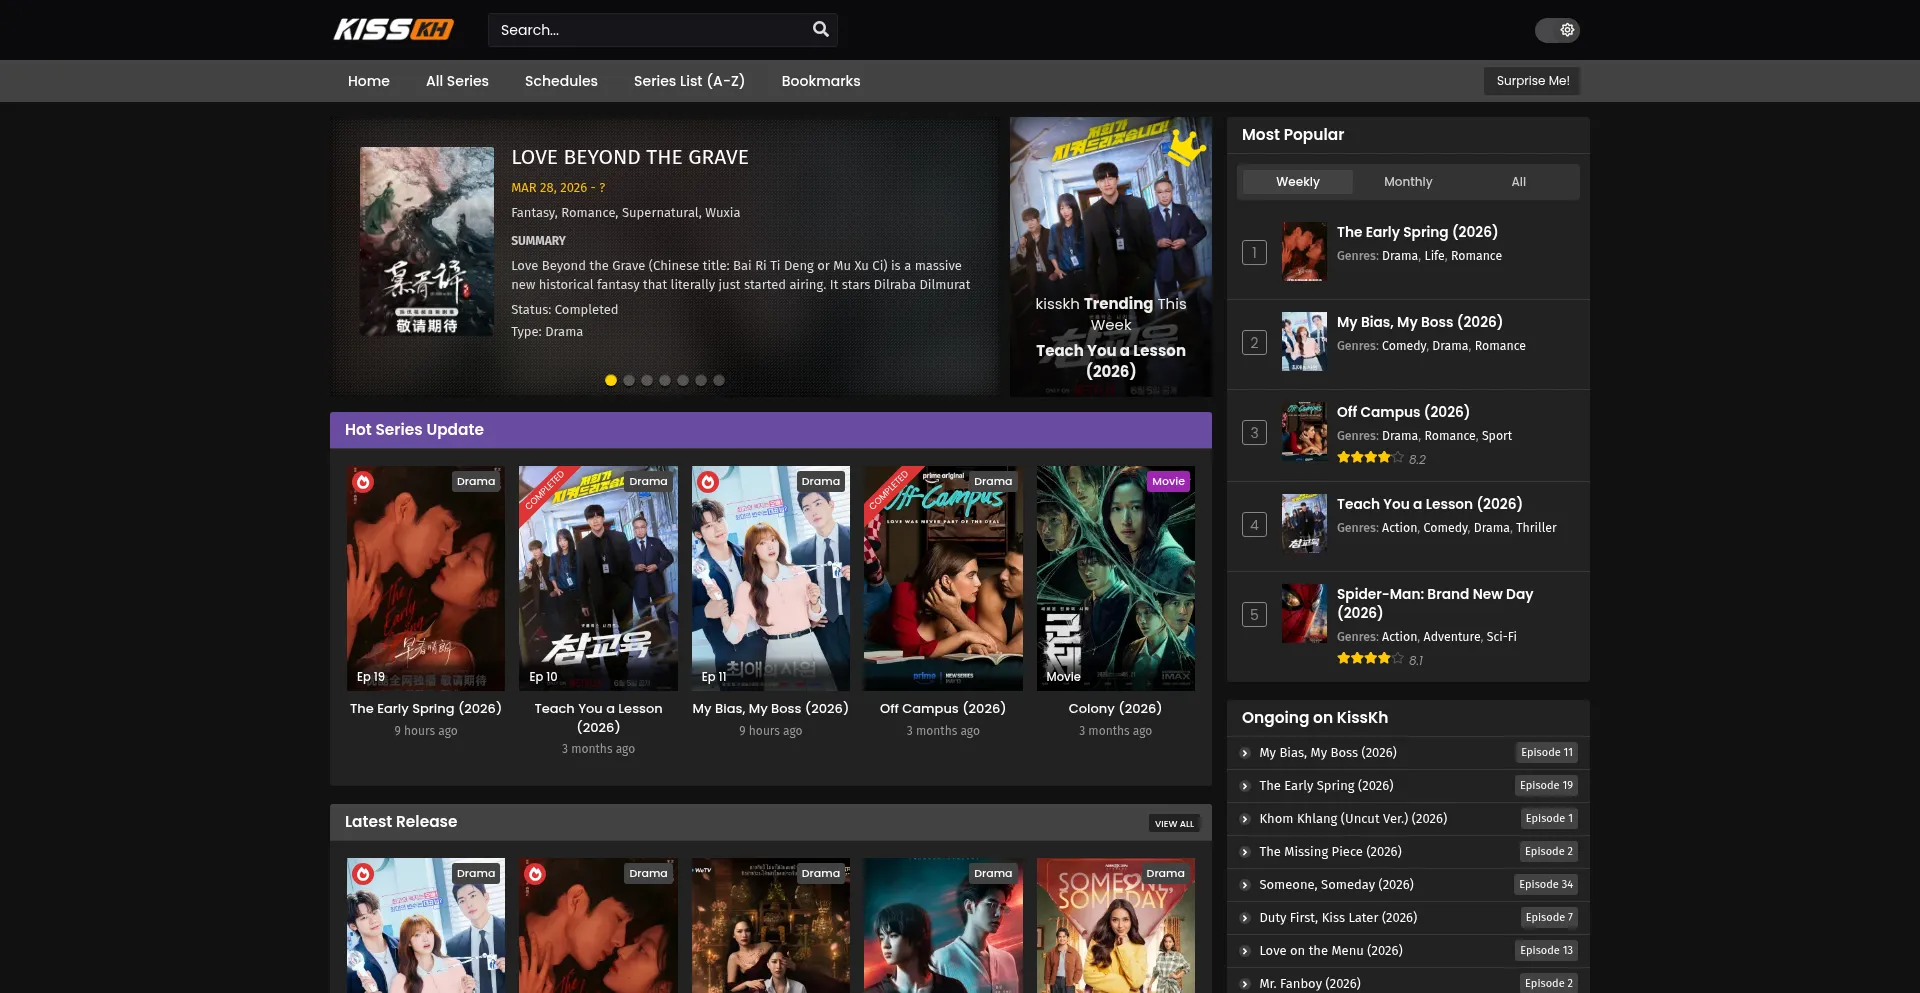Open Love Beyond the Grave poster
Image resolution: width=1920 pixels, height=993 pixels.
click(x=427, y=242)
